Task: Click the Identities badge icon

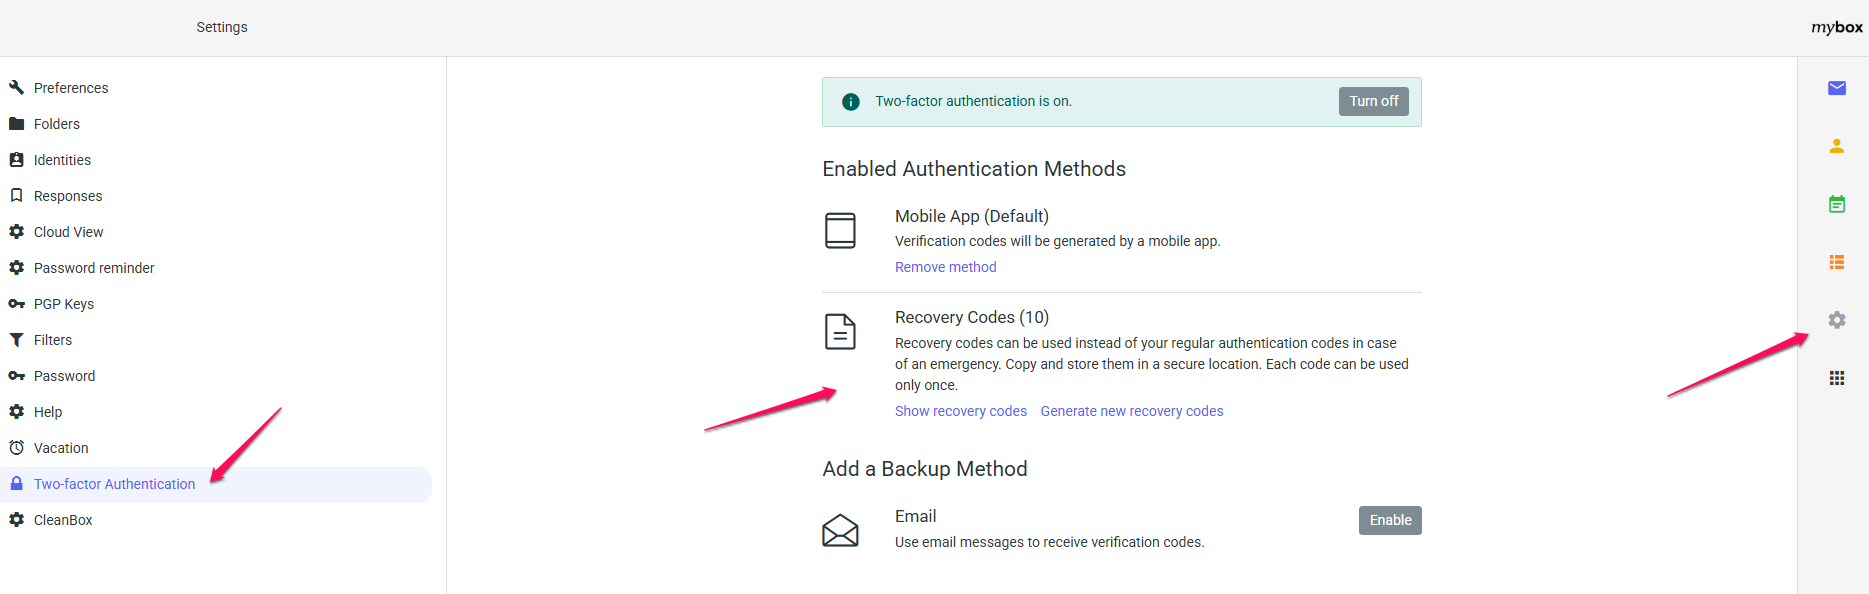Action: click(16, 160)
